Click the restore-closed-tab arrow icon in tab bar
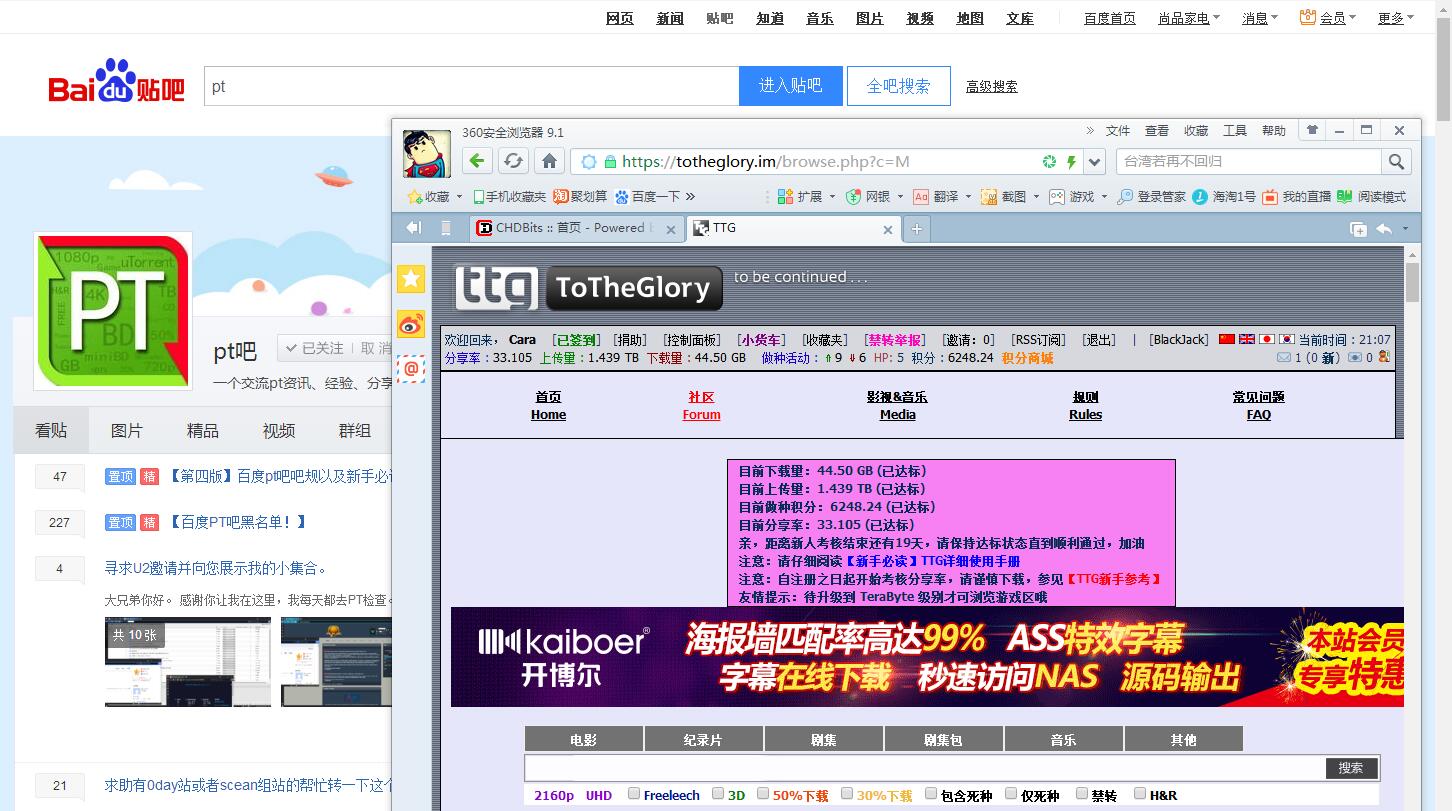Image resolution: width=1452 pixels, height=811 pixels. [1384, 229]
